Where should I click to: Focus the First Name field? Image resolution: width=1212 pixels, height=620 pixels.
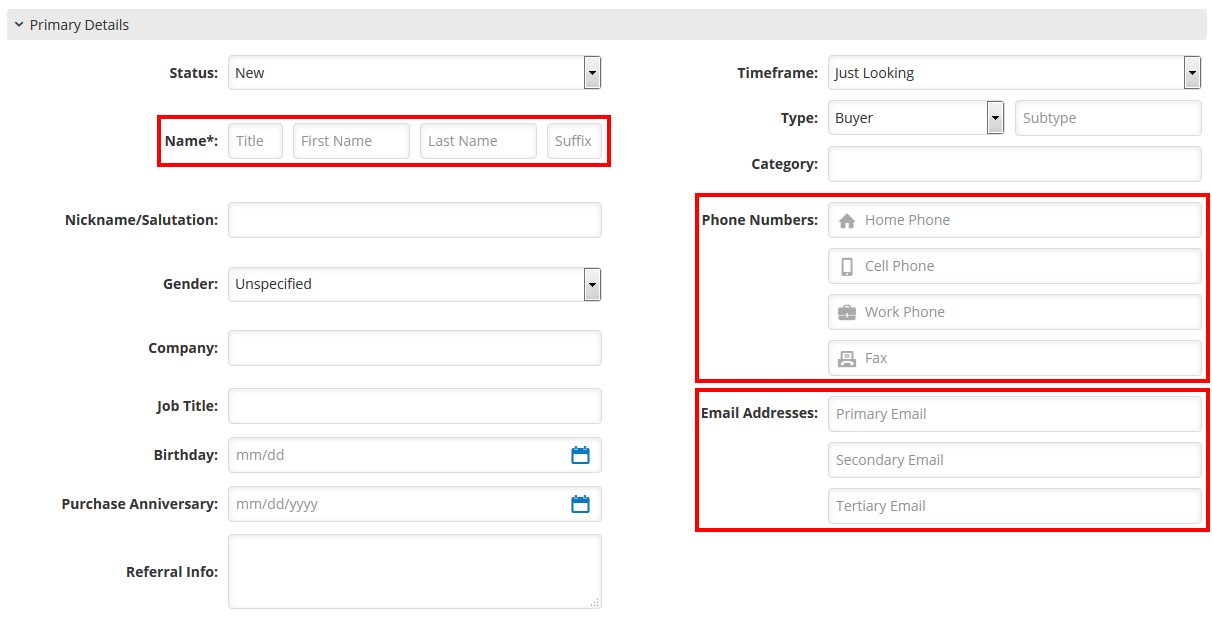351,141
